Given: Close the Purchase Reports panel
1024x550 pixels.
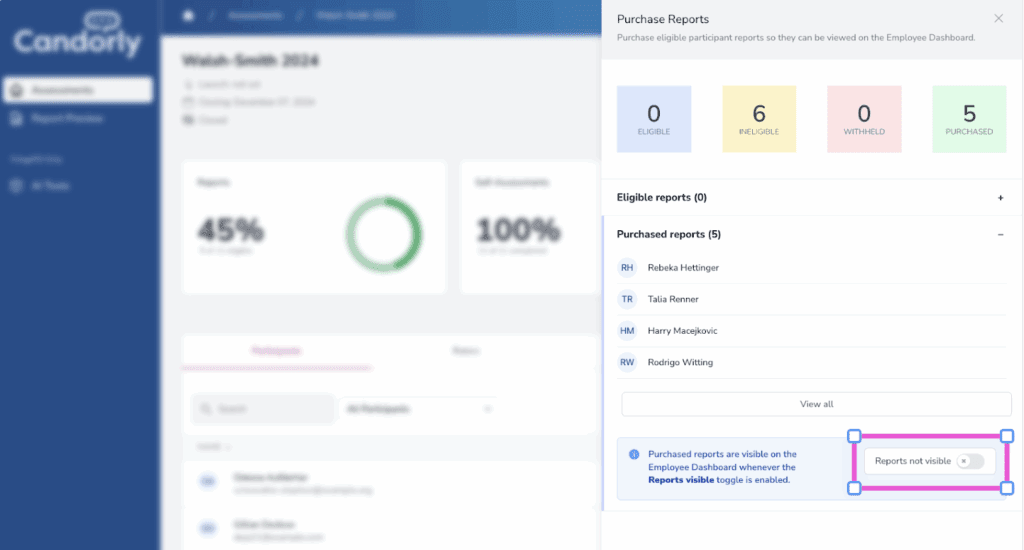Looking at the screenshot, I should pyautogui.click(x=998, y=19).
